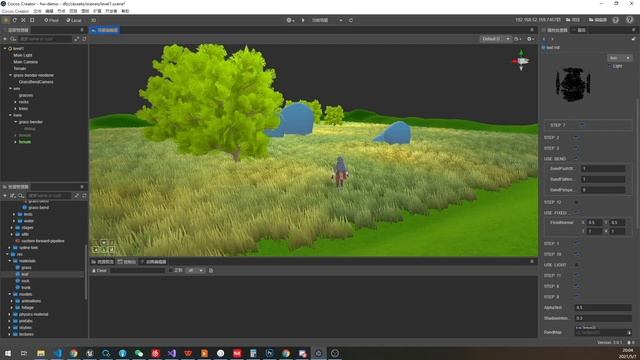Expand the physics-material folder
Image resolution: width=640 pixels, height=360 pixels.
[10, 314]
